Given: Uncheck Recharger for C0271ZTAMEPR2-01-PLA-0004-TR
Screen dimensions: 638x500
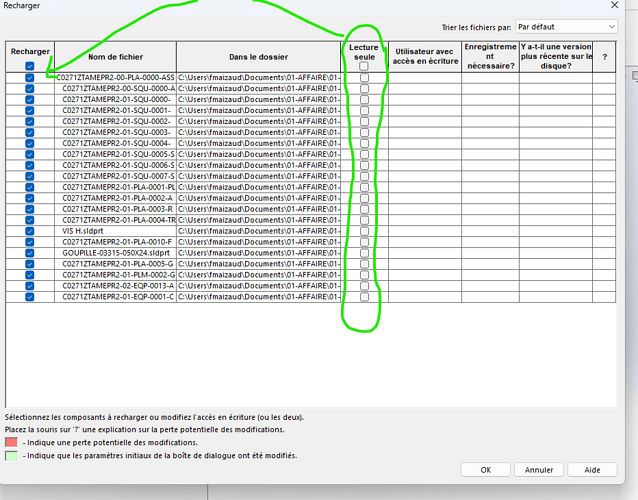Looking at the screenshot, I should (x=30, y=220).
